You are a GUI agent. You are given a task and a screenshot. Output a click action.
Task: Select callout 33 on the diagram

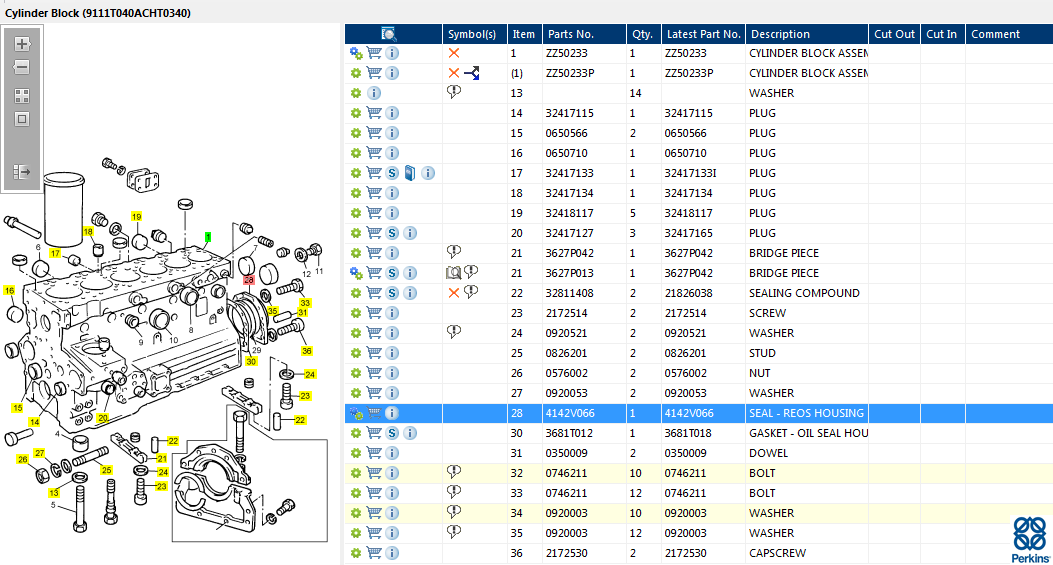click(x=305, y=303)
